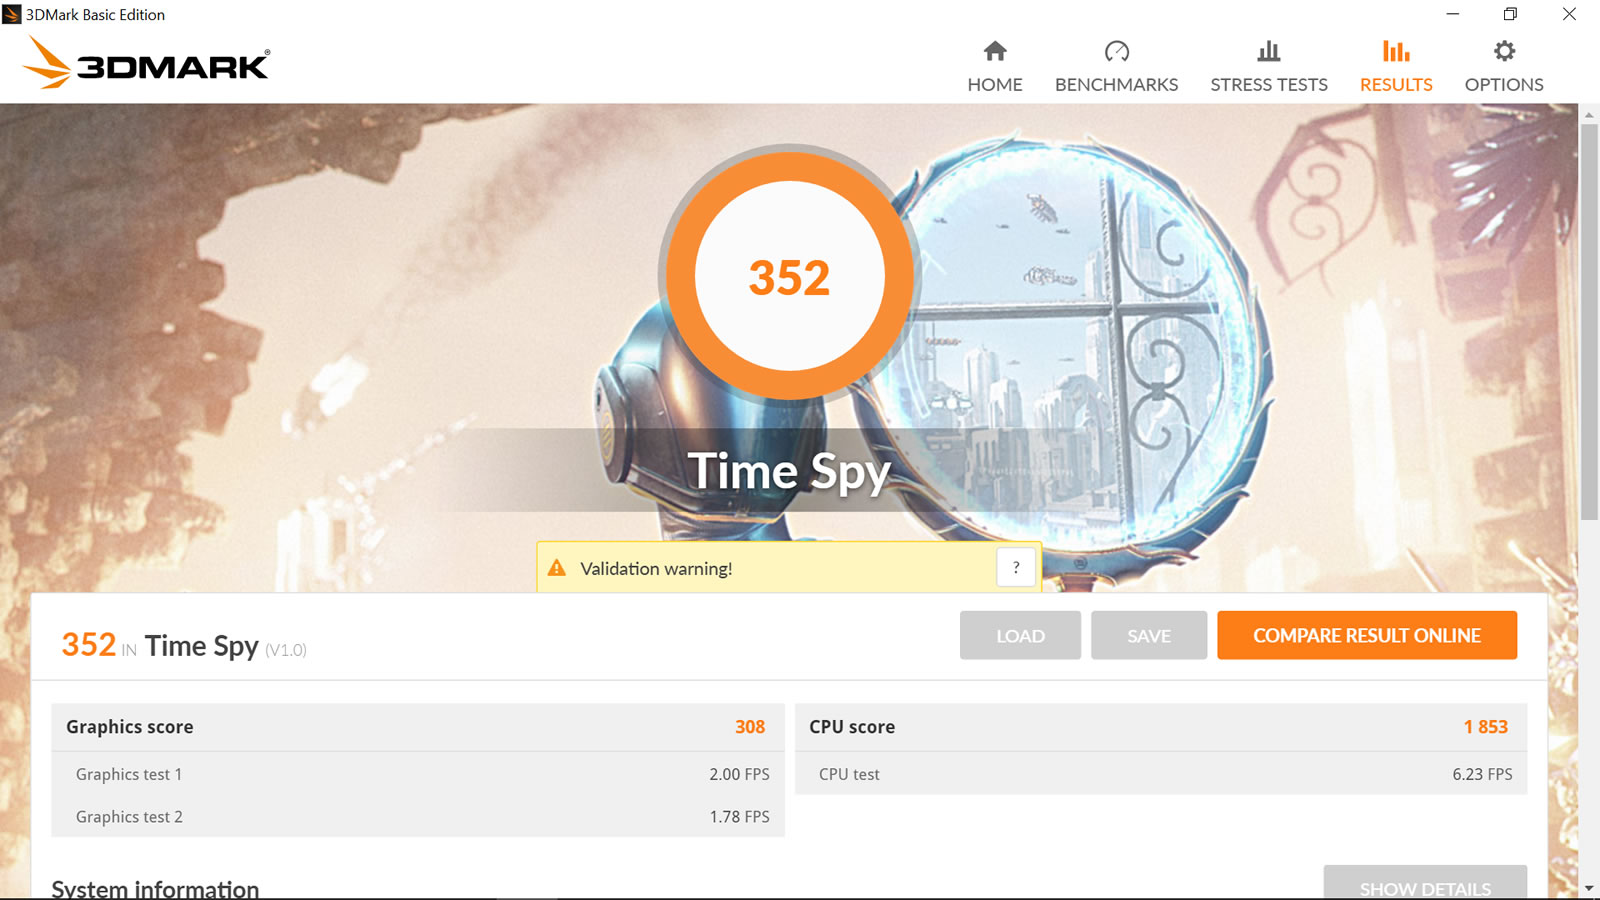Switch to BENCHMARKS tab label
Image resolution: width=1600 pixels, height=900 pixels.
1116,85
